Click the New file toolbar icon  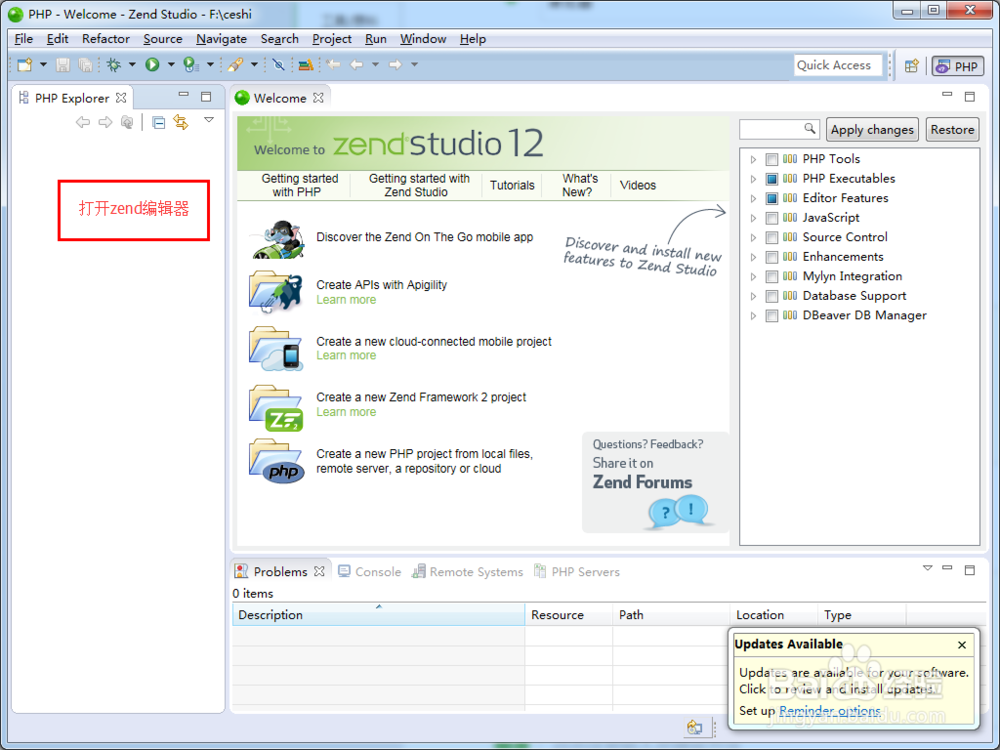[x=25, y=64]
